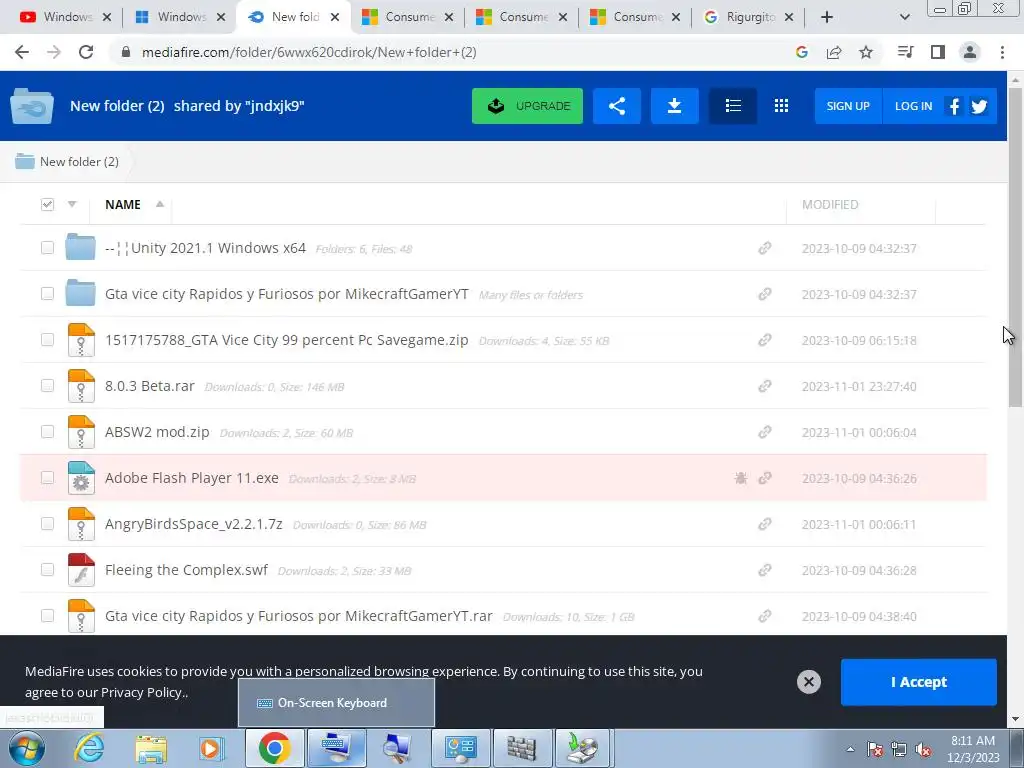Click the Adobe Flash Player 11.exe file icon
This screenshot has width=1024, height=768.
[81, 477]
